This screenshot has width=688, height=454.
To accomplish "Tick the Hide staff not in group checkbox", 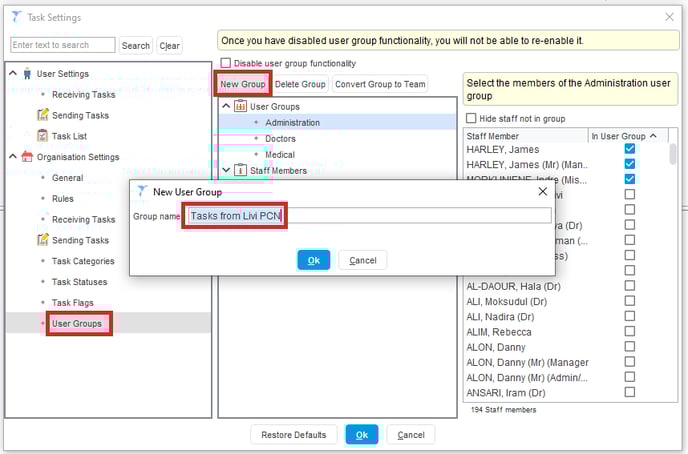I will pos(472,118).
